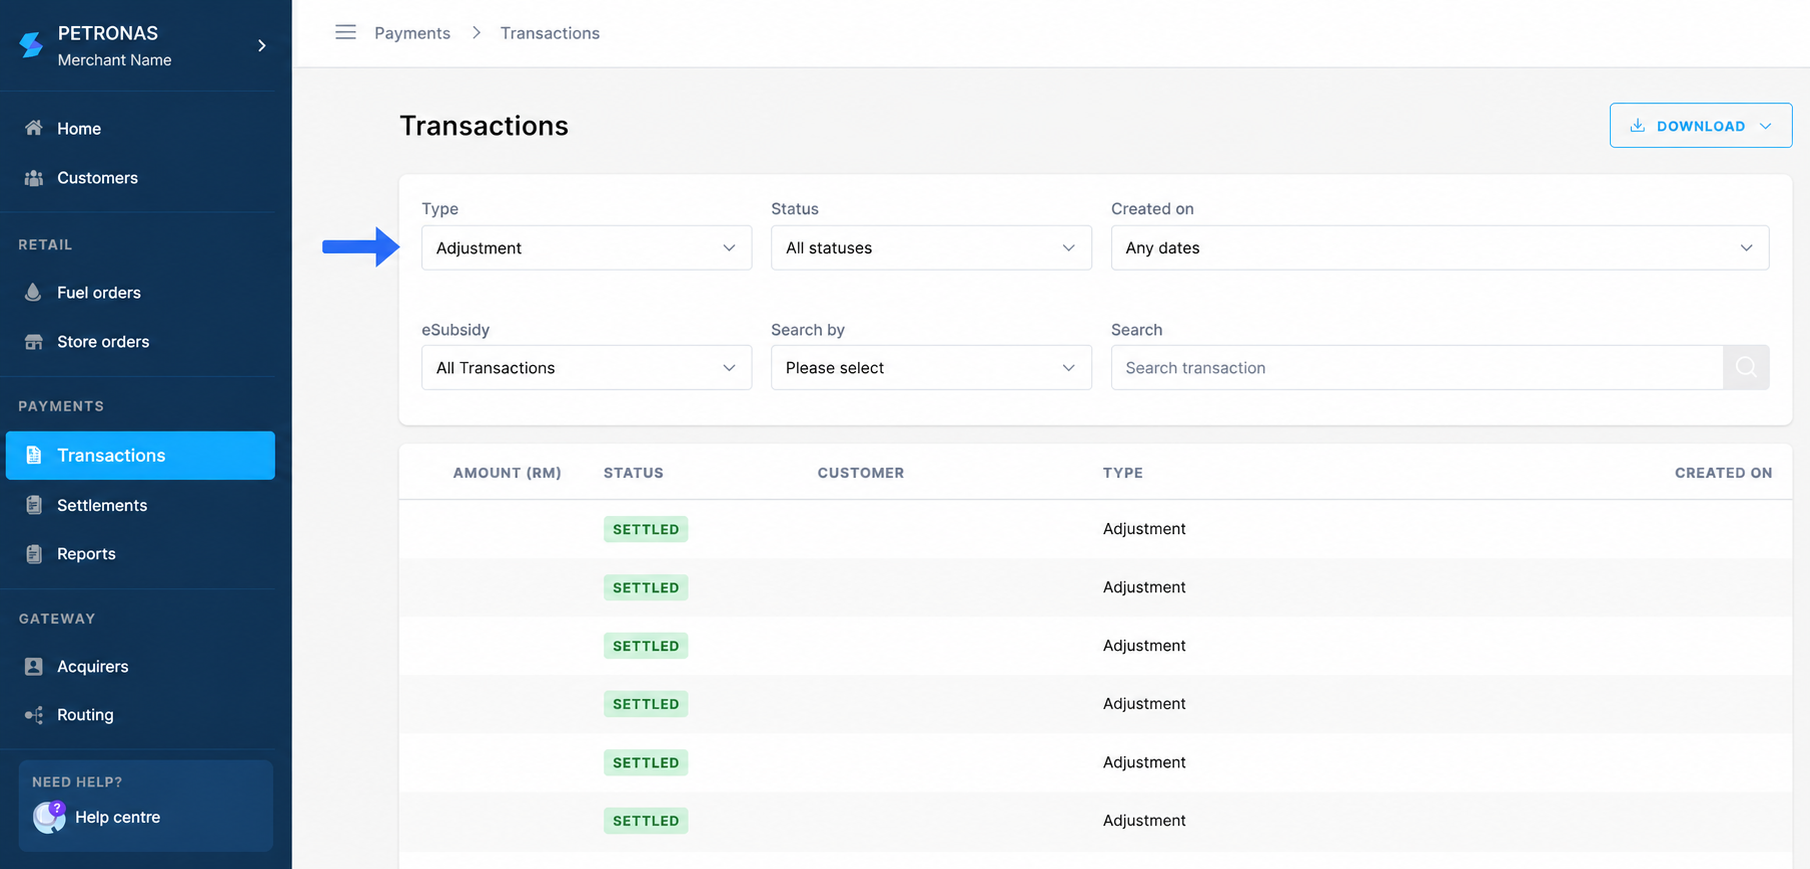Open the Type dropdown showing Adjustment
This screenshot has height=869, width=1810.
(x=586, y=248)
